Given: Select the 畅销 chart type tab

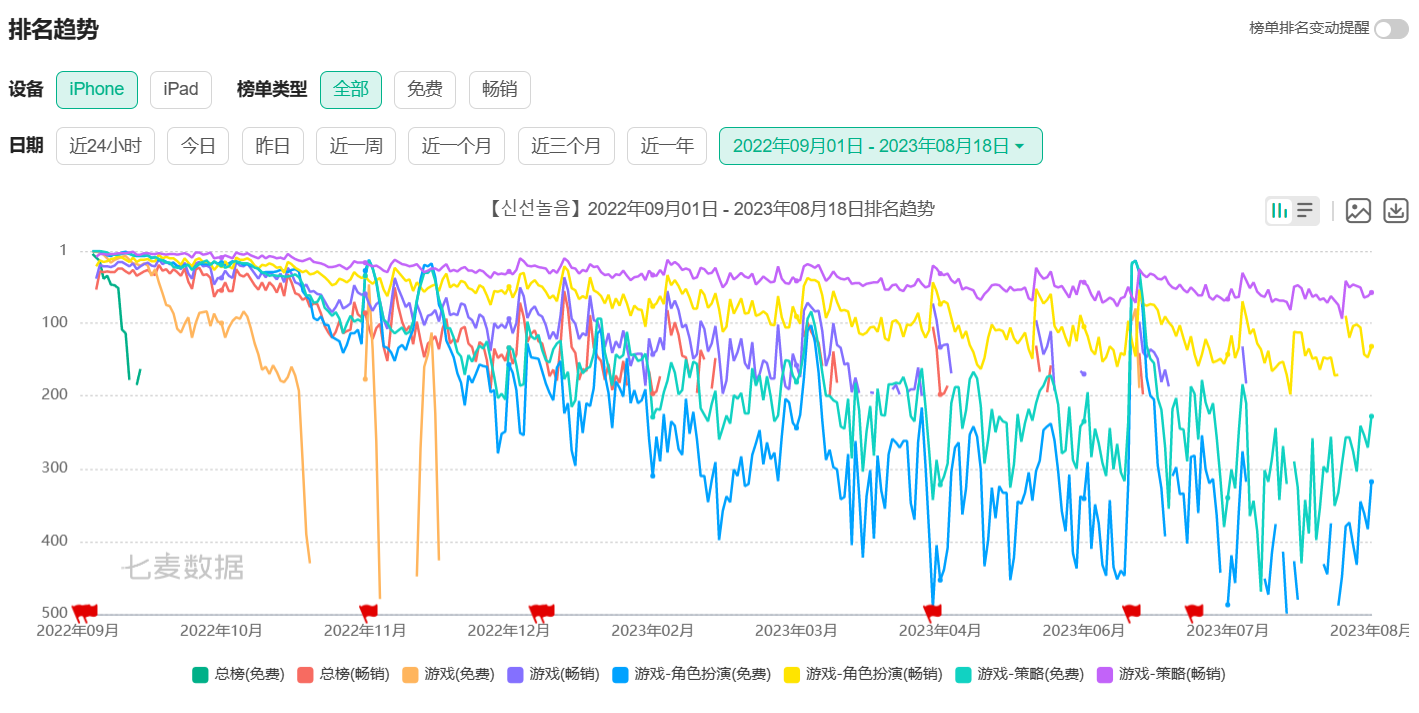Looking at the screenshot, I should (499, 89).
